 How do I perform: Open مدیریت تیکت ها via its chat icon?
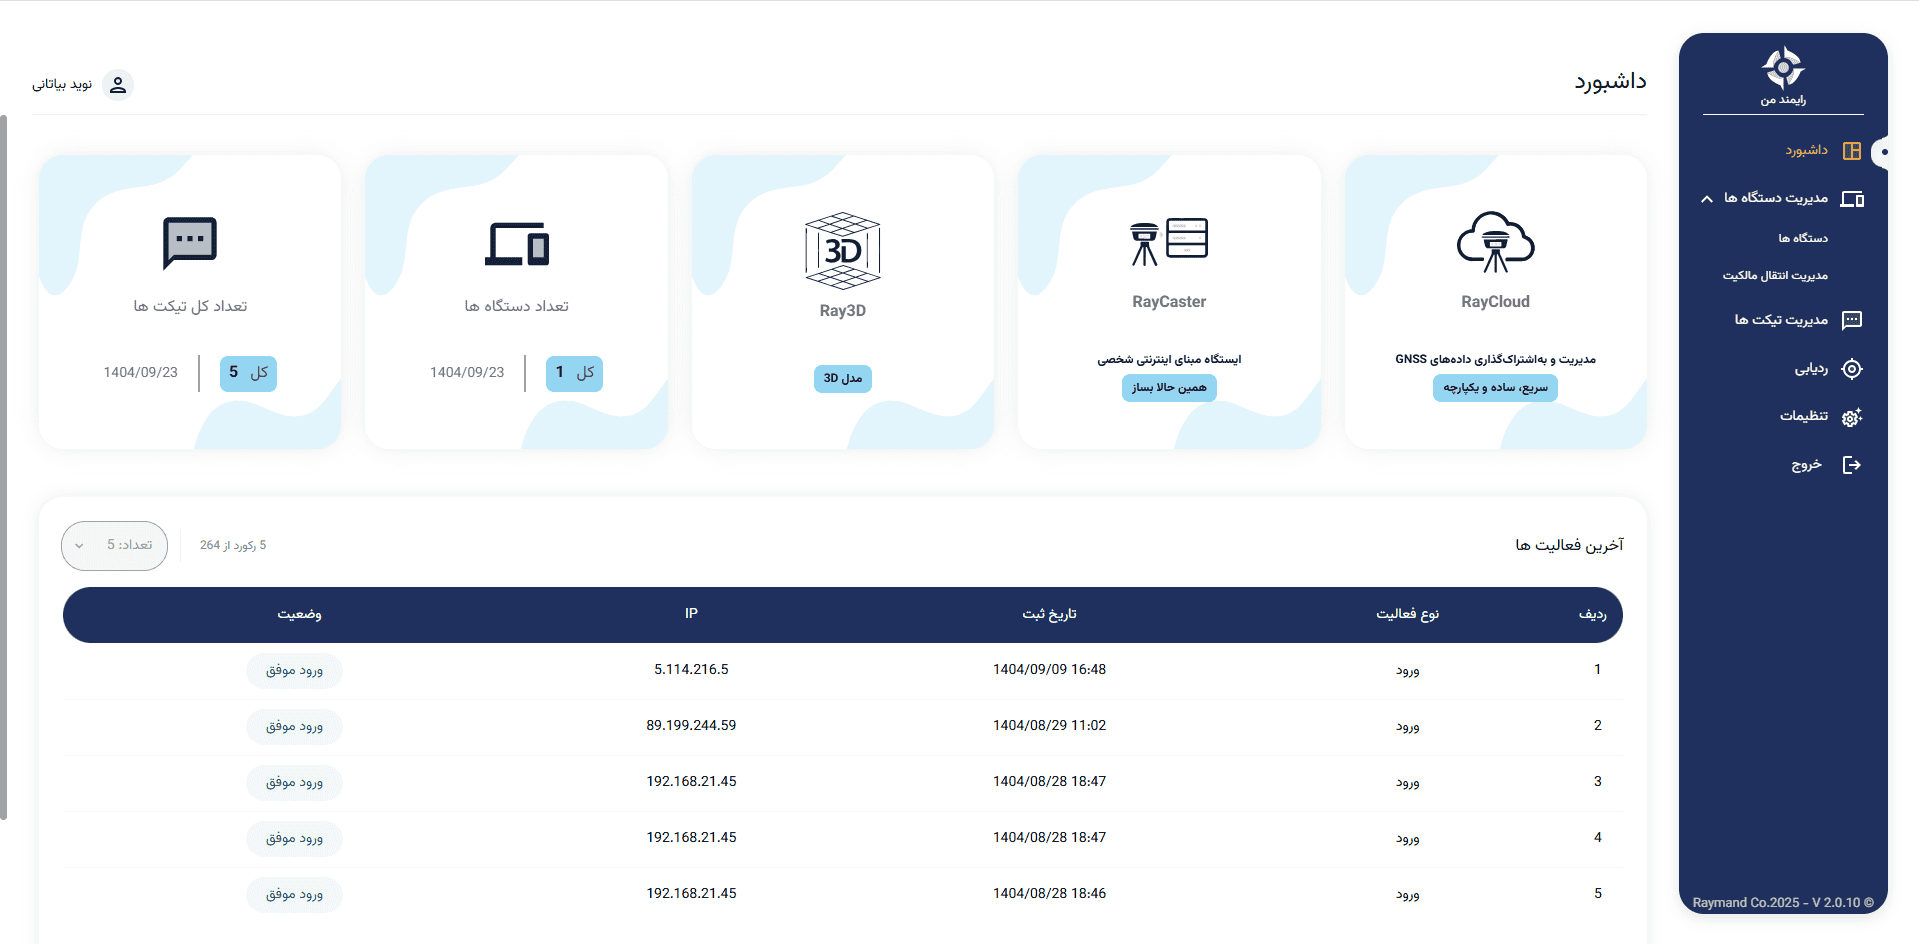point(1853,320)
